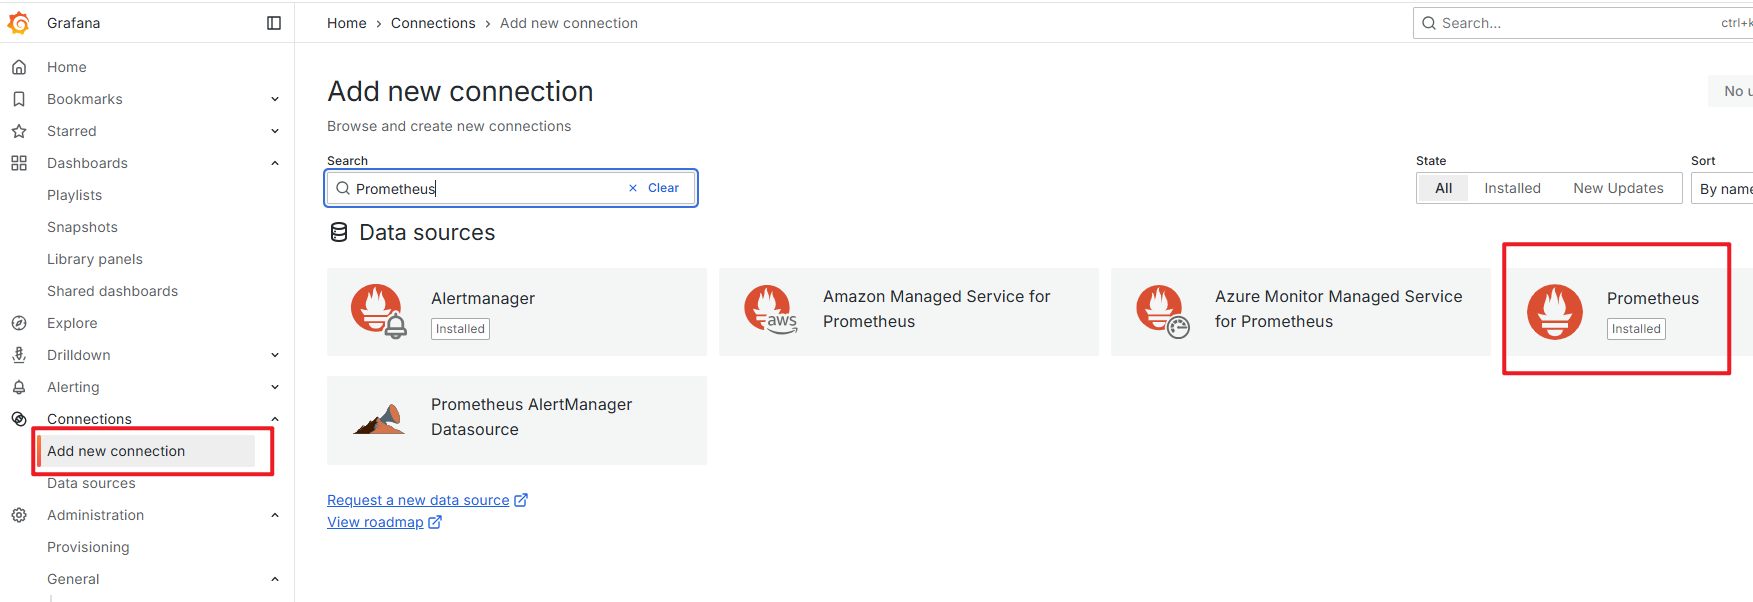The width and height of the screenshot is (1753, 602).
Task: Click the Dashboards grid icon
Action: tap(18, 163)
